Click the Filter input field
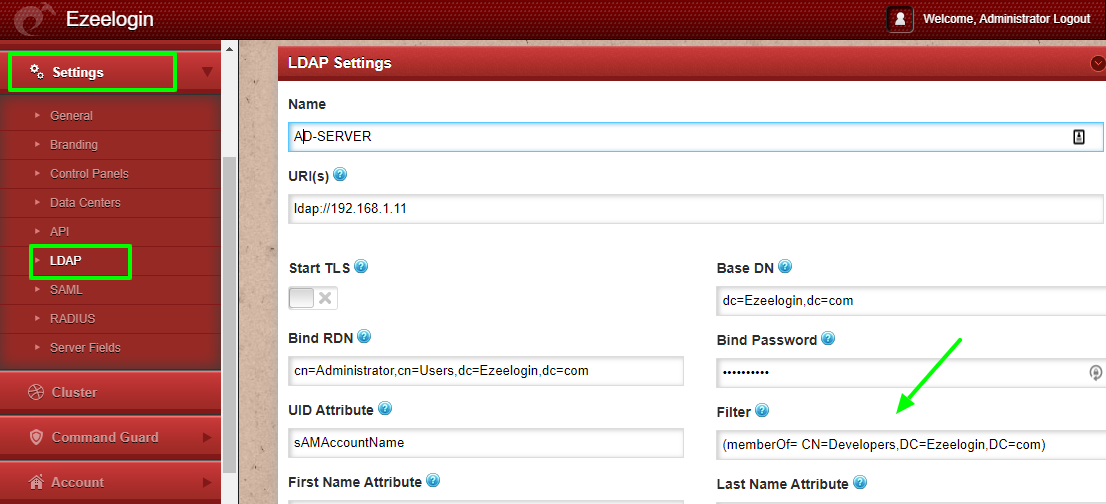The width and height of the screenshot is (1106, 504). pos(911,445)
